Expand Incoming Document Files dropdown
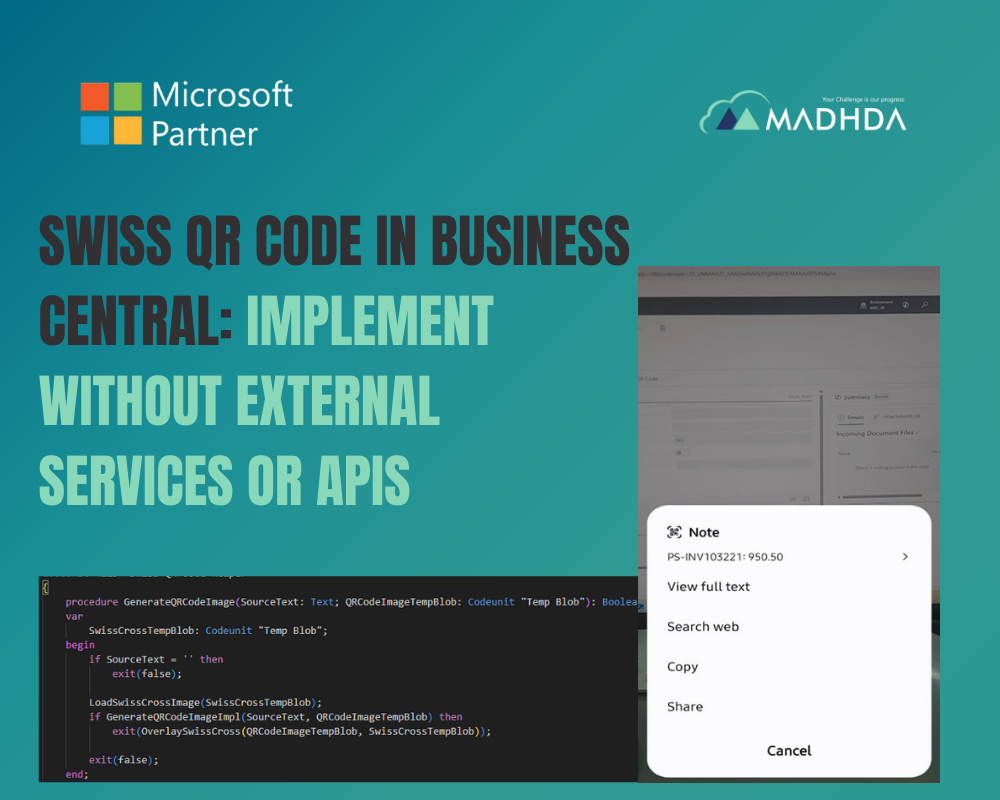Image resolution: width=1000 pixels, height=800 pixels. tap(919, 433)
